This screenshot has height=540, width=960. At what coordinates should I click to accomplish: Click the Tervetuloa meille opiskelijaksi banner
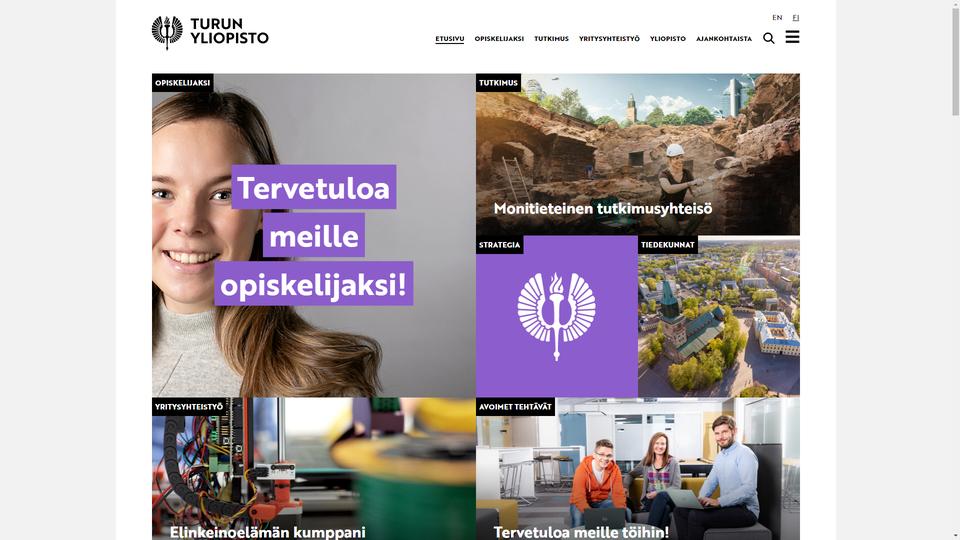pos(313,235)
